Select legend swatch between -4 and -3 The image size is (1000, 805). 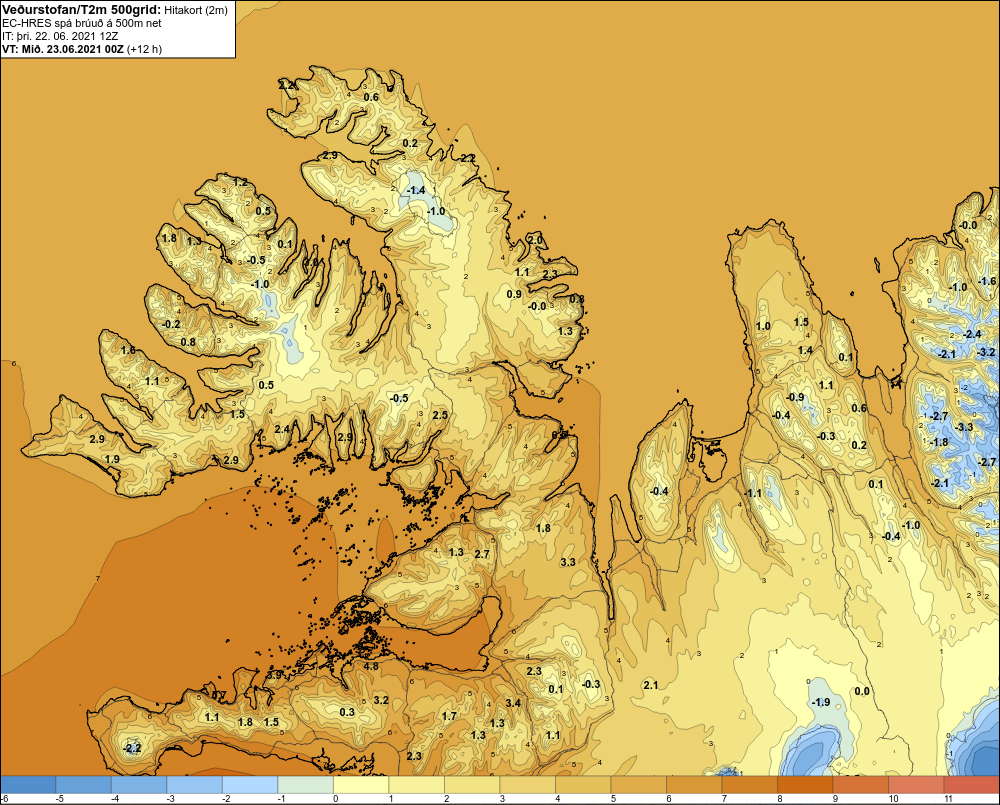[x=139, y=785]
